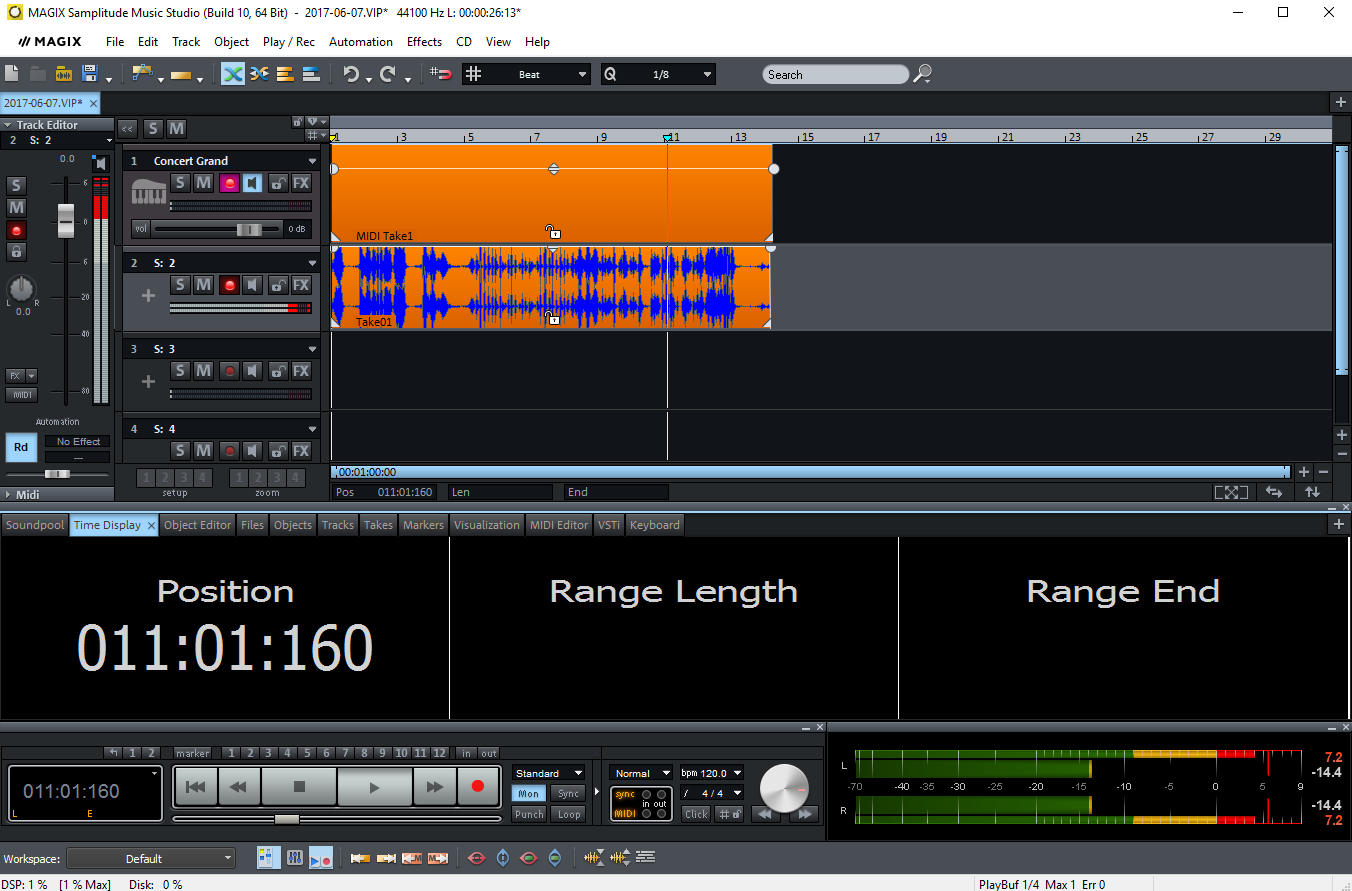The width and height of the screenshot is (1352, 891).
Task: Open the 4/4 time signature dropdown
Action: point(711,793)
